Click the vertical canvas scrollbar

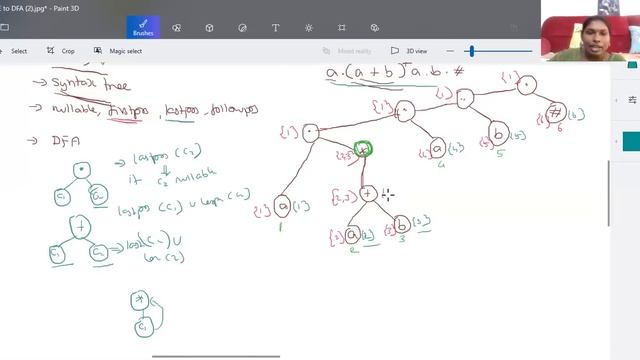point(609,193)
